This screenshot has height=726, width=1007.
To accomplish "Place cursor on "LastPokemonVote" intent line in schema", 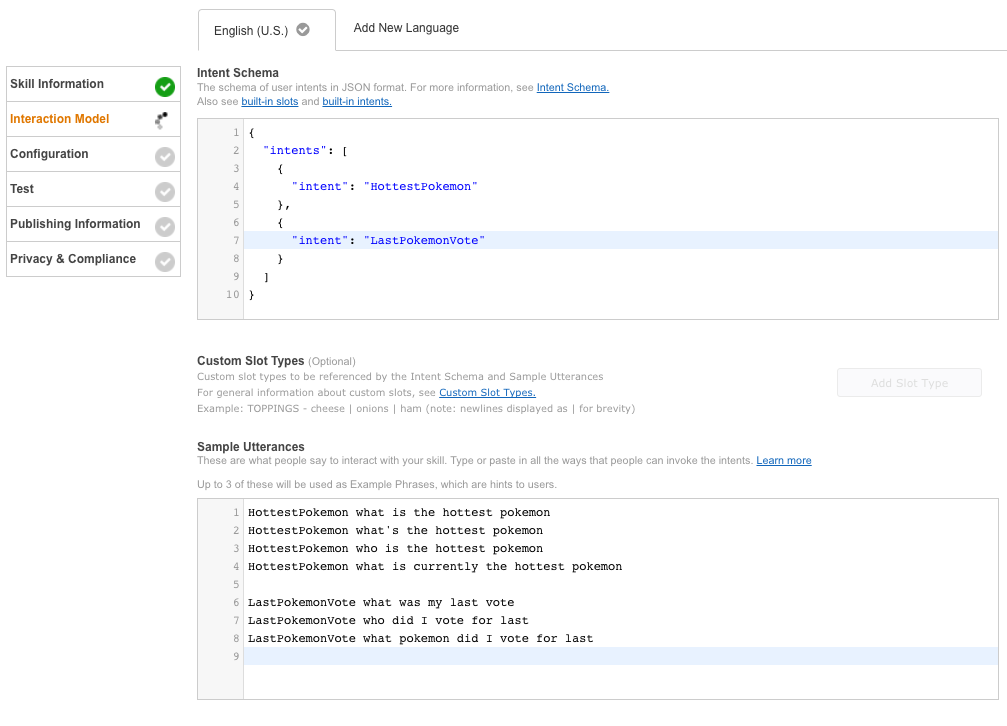I will (620, 240).
